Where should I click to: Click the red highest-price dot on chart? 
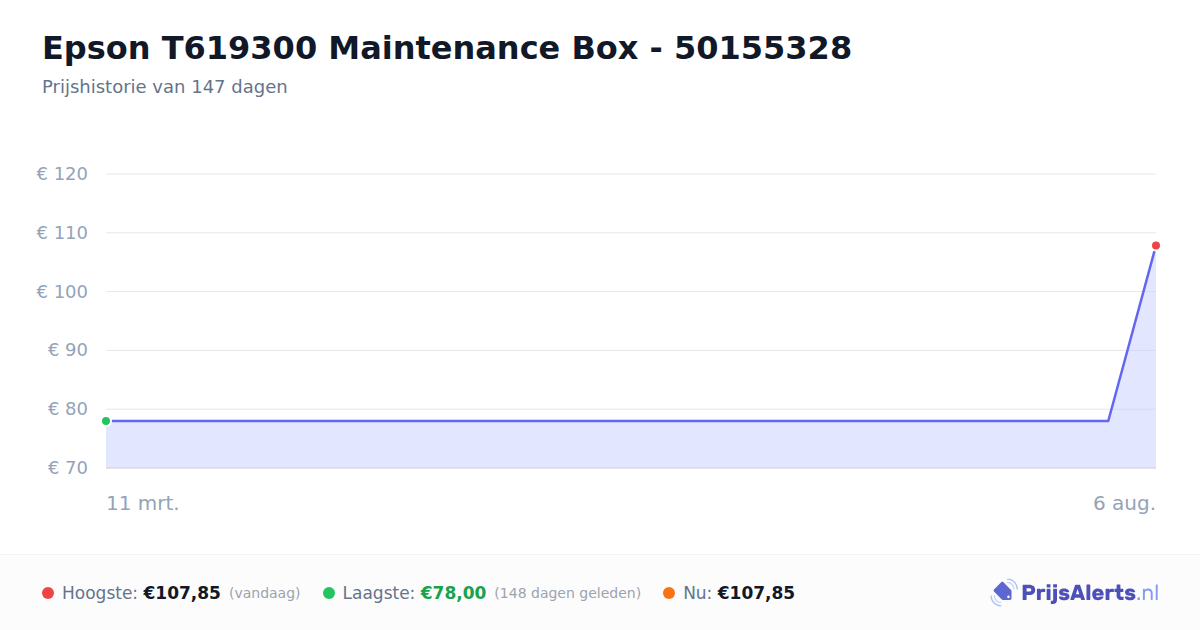1155,245
